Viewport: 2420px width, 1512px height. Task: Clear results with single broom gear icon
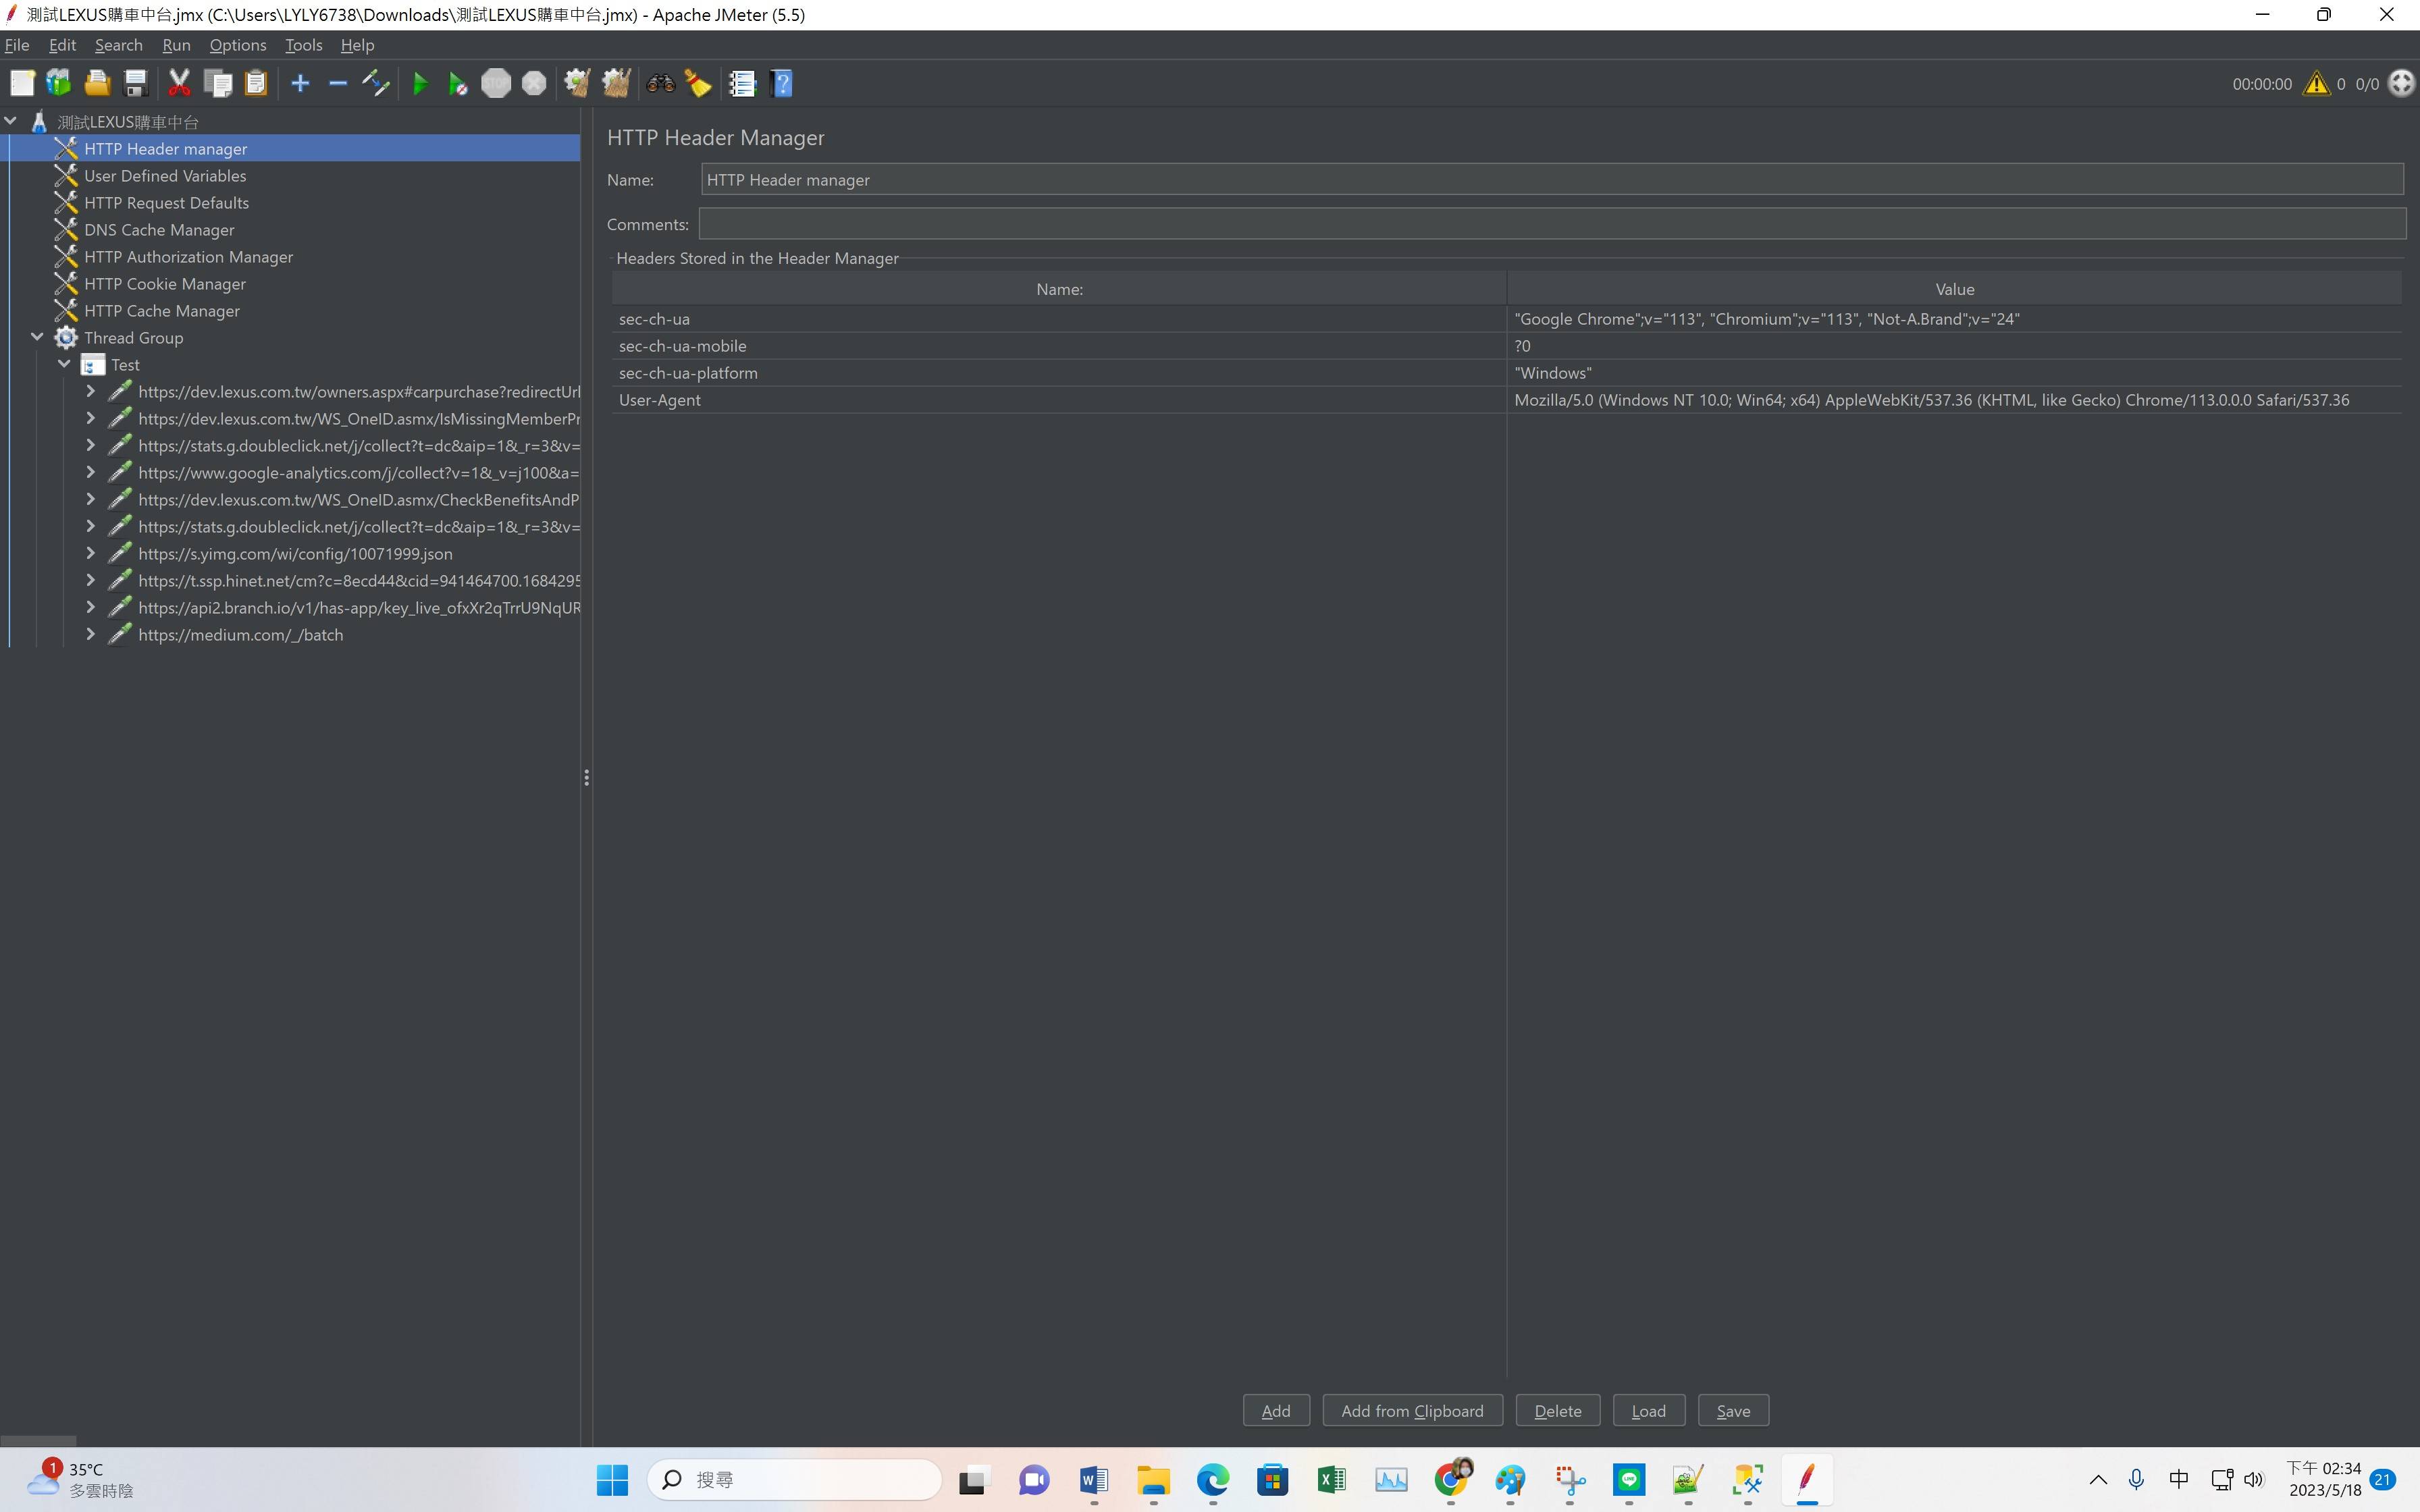(577, 83)
